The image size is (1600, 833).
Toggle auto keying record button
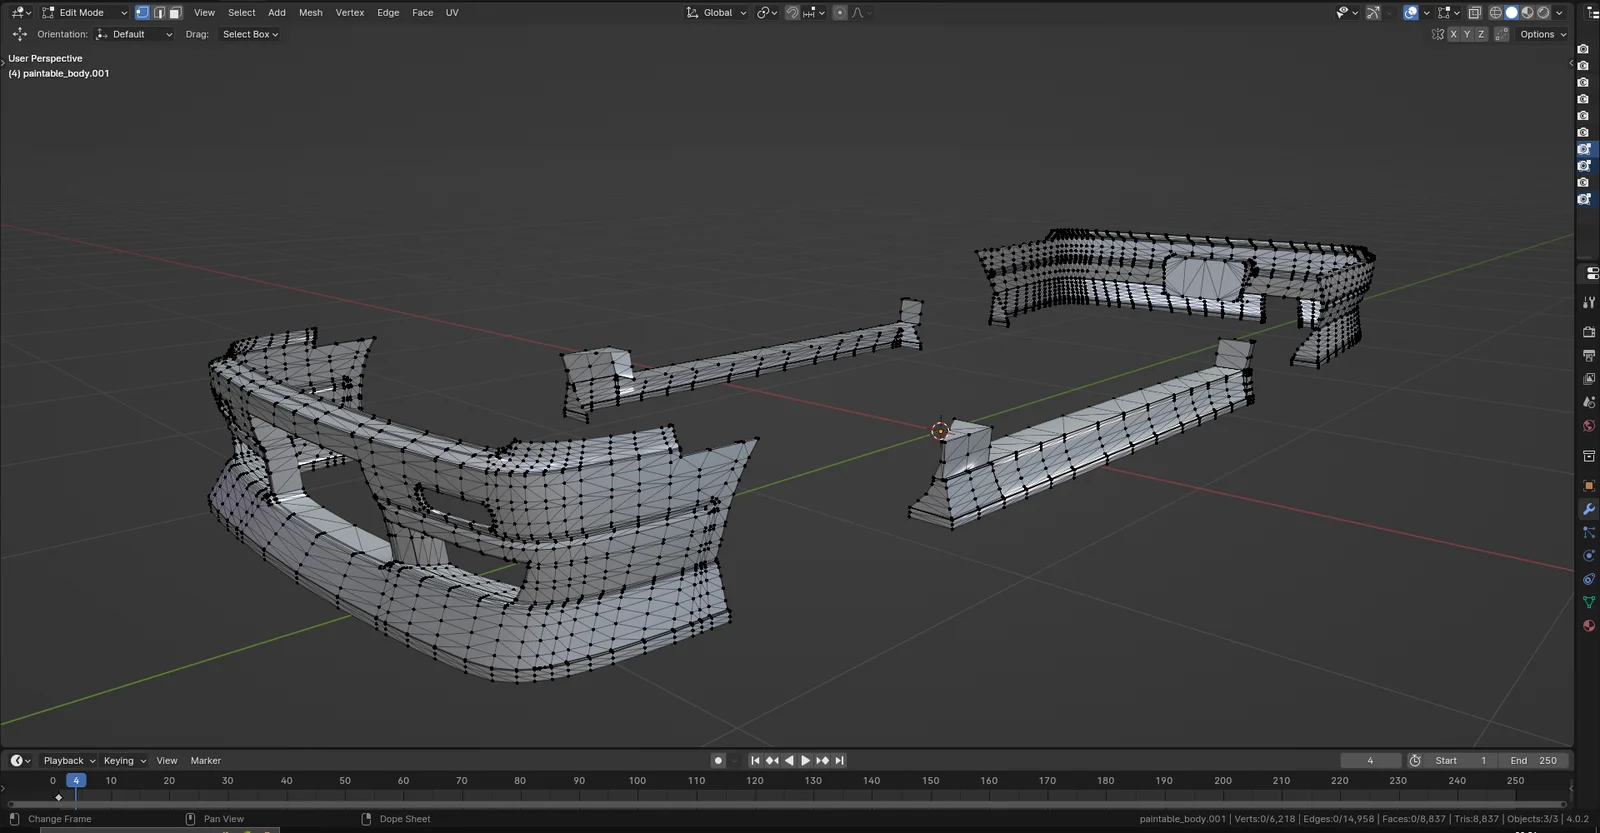click(718, 761)
